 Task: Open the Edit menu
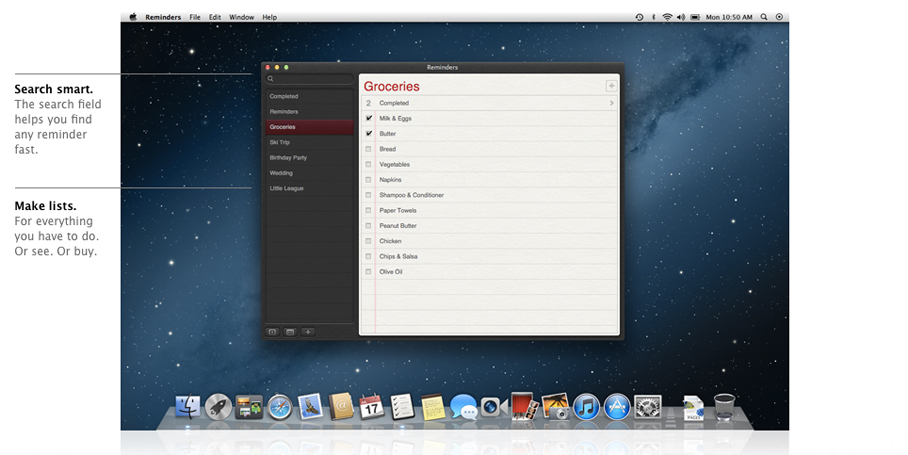215,17
